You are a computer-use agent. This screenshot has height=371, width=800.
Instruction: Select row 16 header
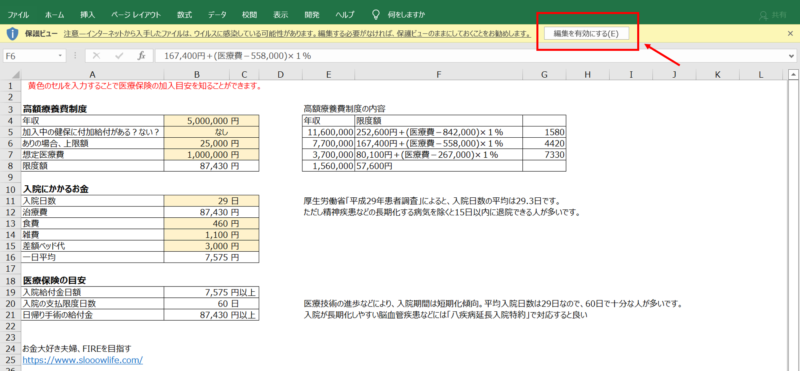point(10,257)
